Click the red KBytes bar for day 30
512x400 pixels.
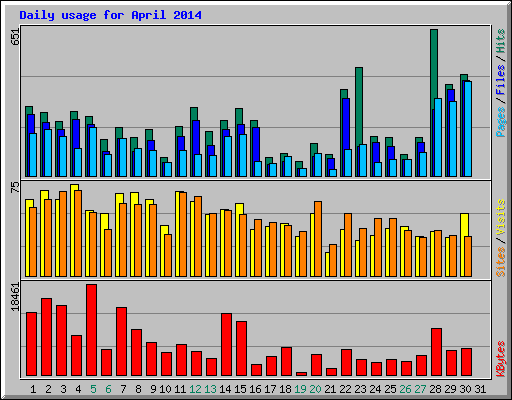pyautogui.click(x=466, y=362)
